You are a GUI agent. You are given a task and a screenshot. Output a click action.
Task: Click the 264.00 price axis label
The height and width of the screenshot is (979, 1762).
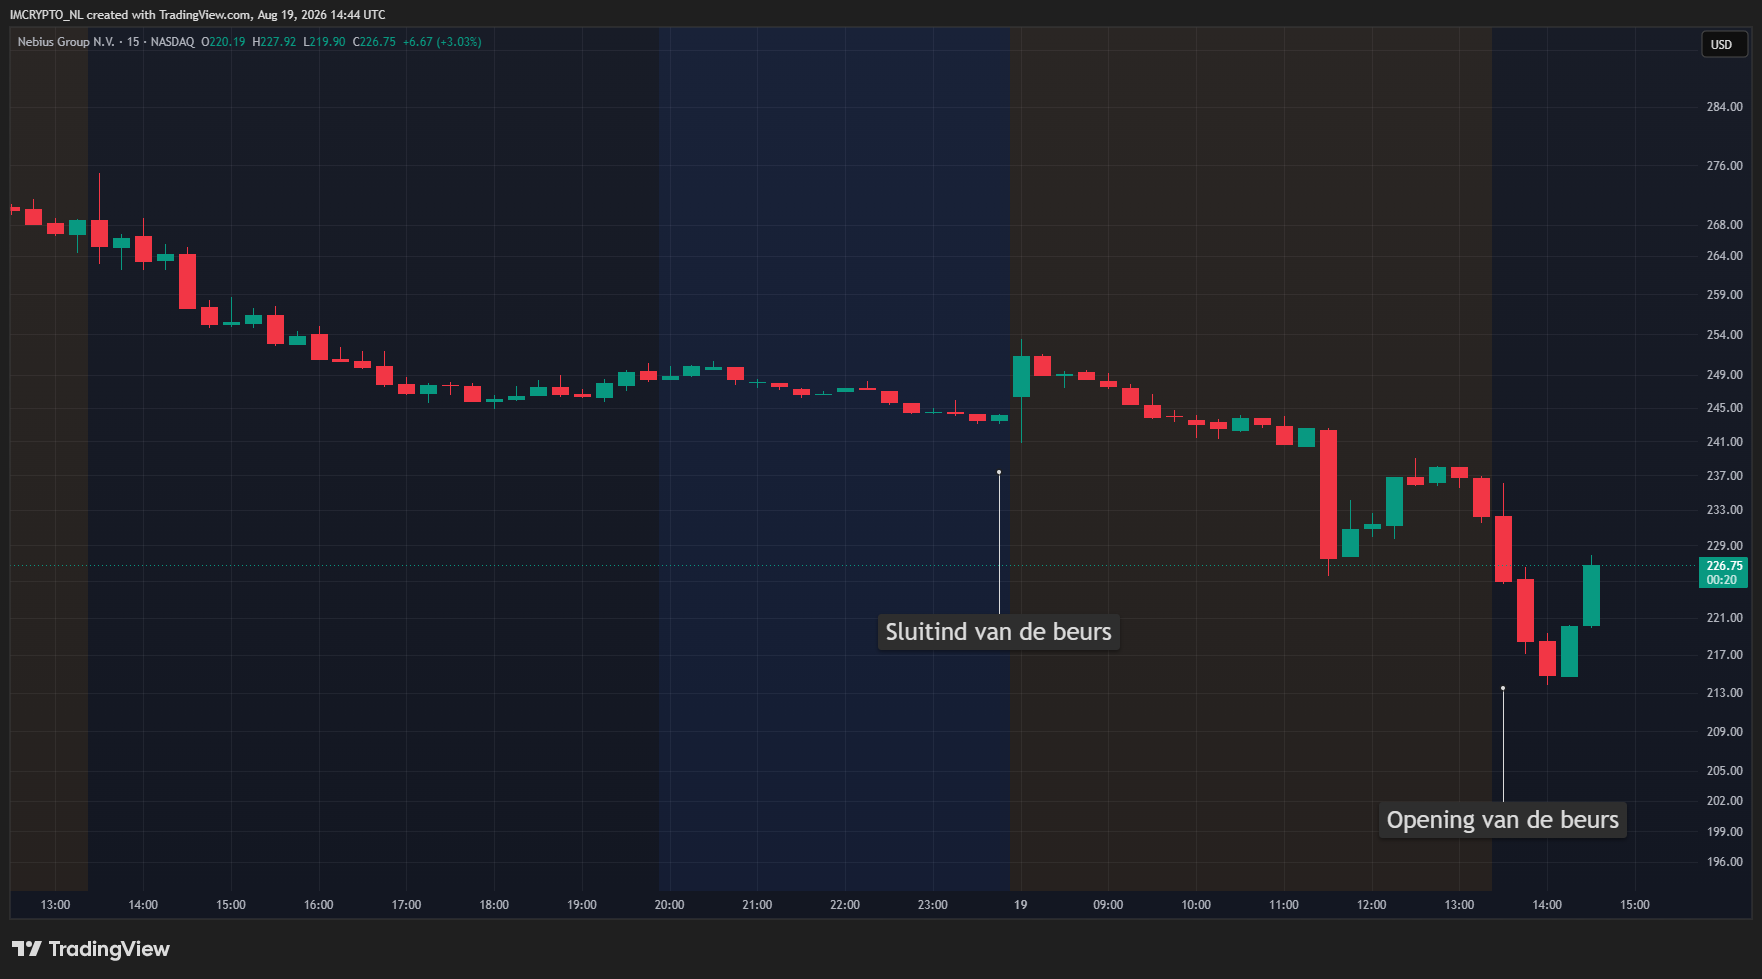1724,256
